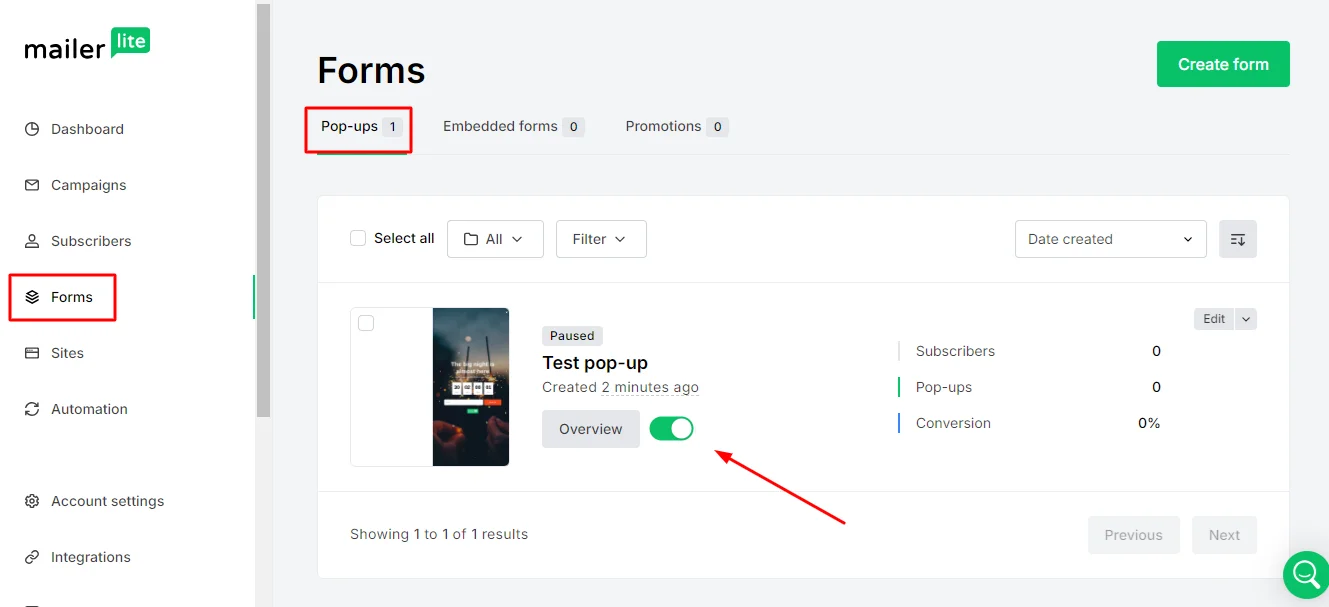Image resolution: width=1329 pixels, height=607 pixels.
Task: Click the 0% conversion value
Action: pos(1149,423)
